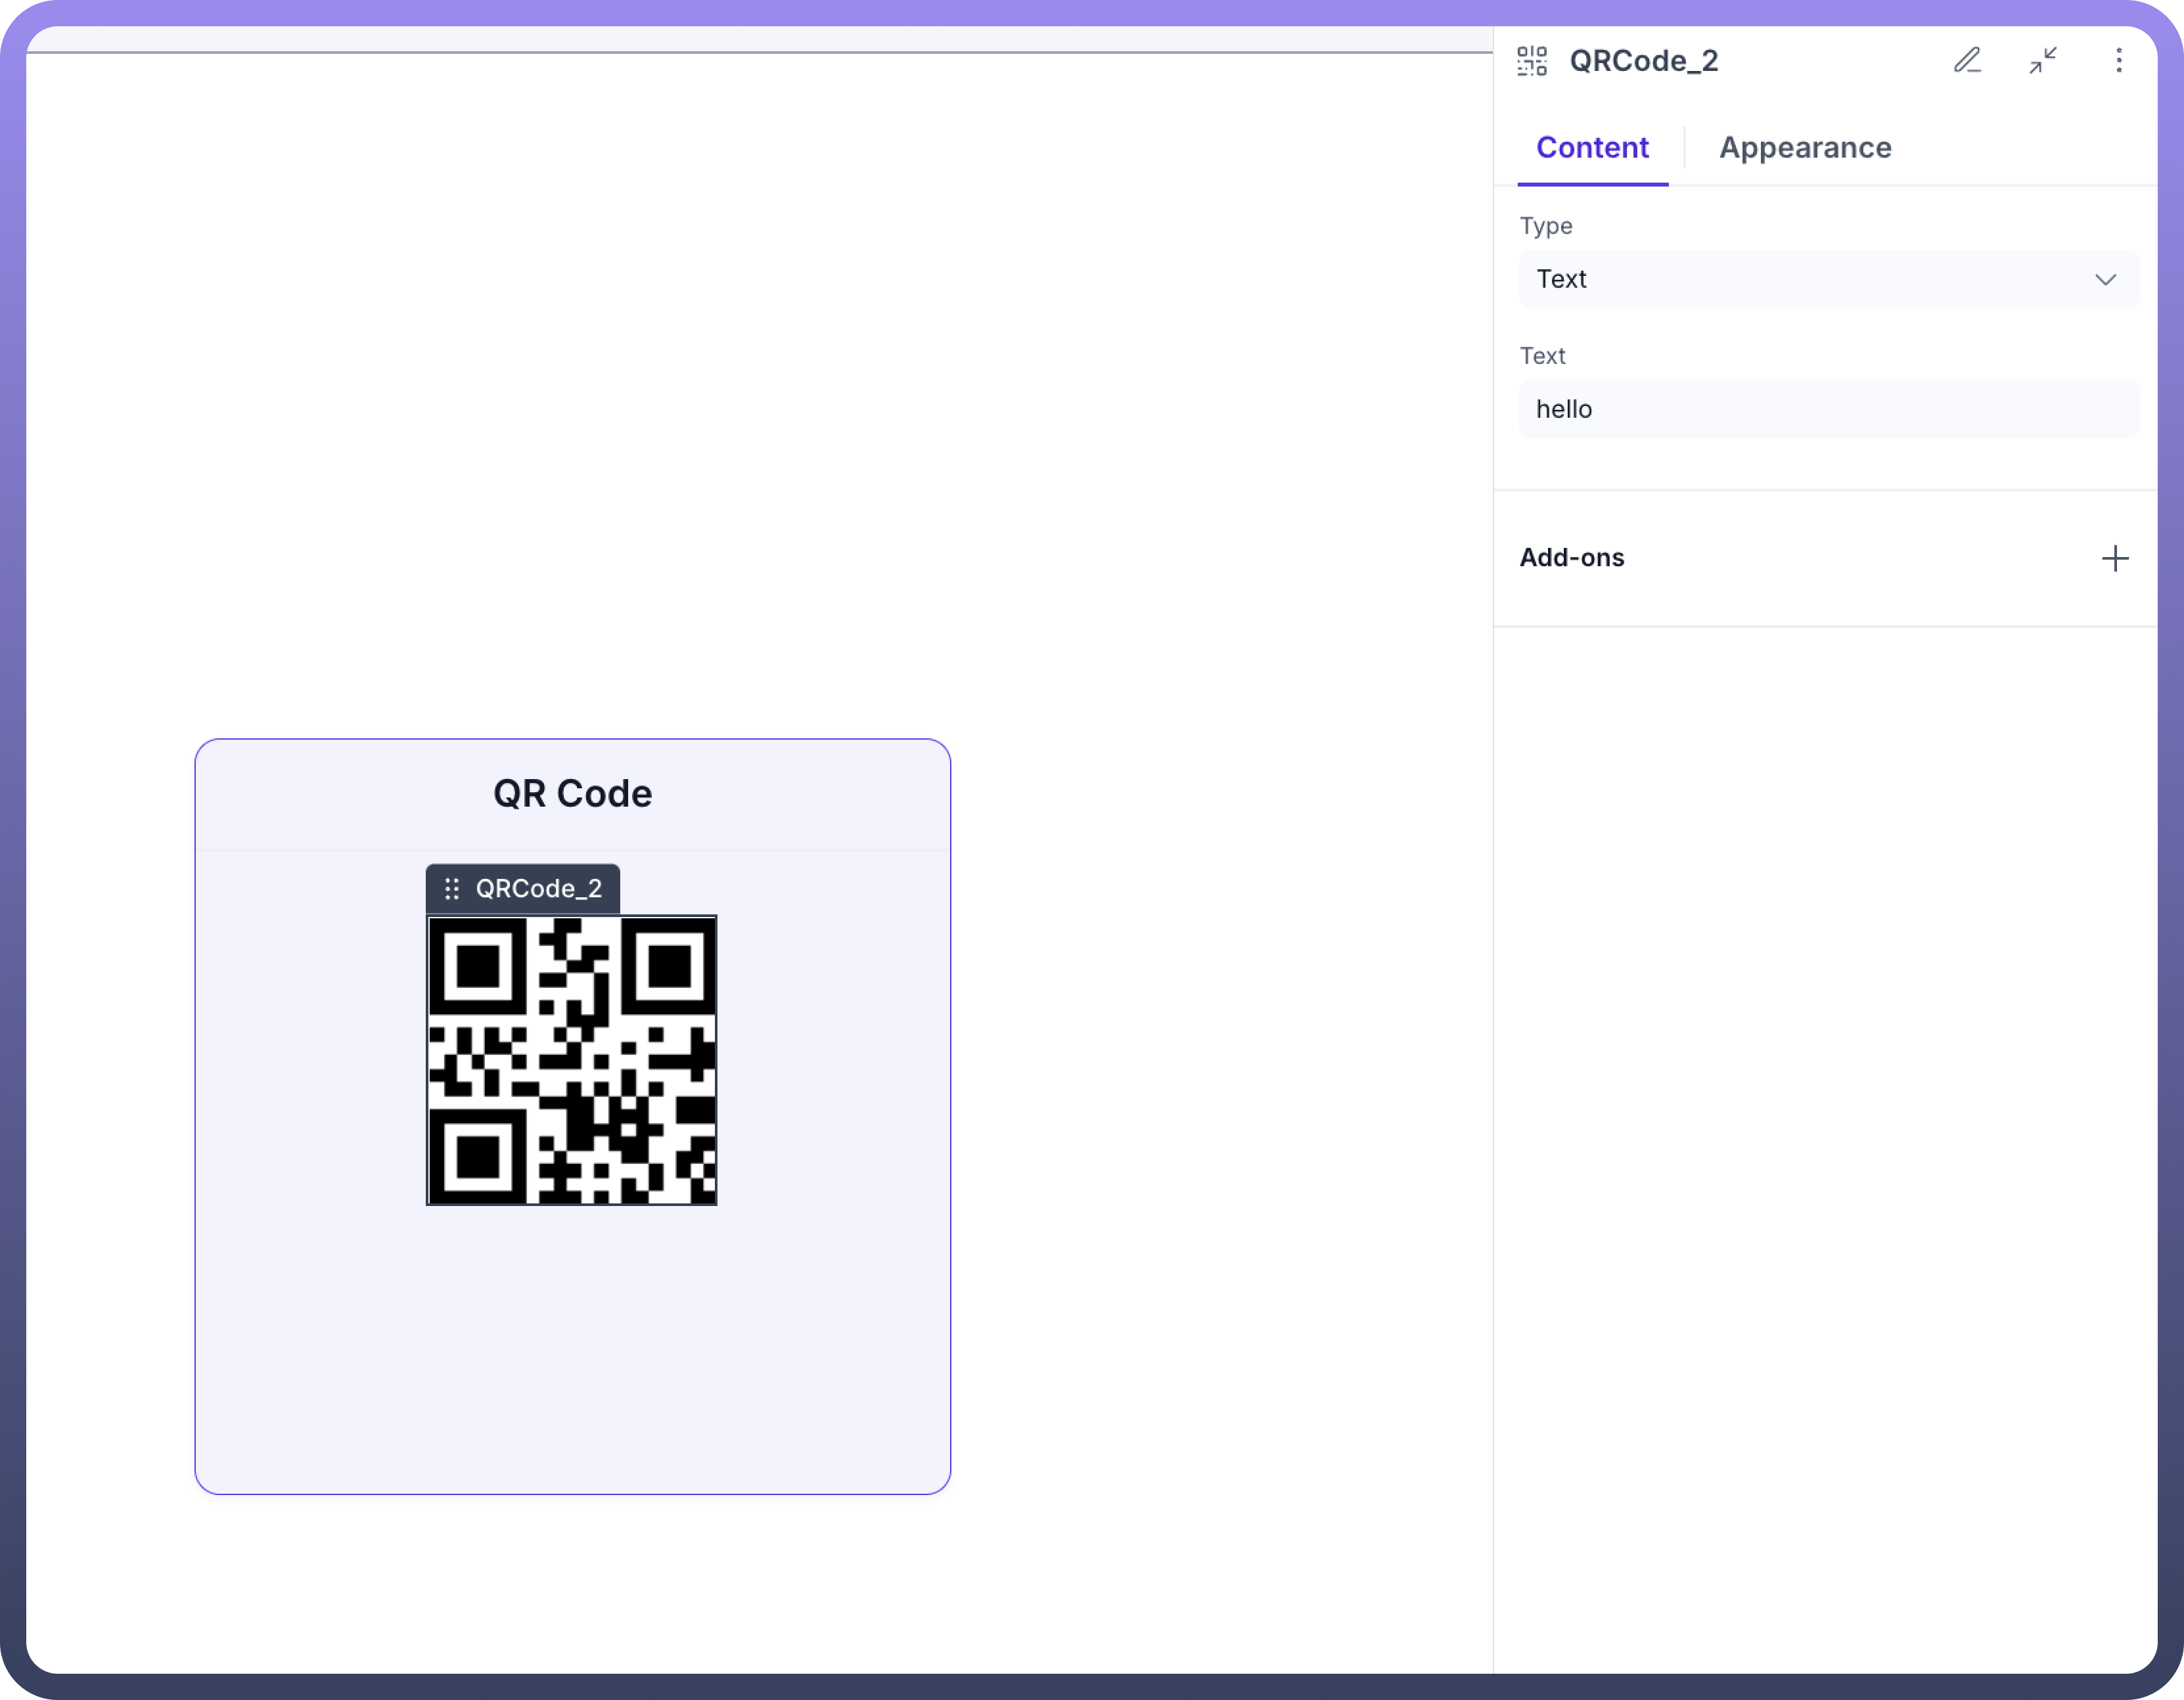Focus the Text input containing hello
Screen dimensions: 2184x1700
coord(1828,410)
